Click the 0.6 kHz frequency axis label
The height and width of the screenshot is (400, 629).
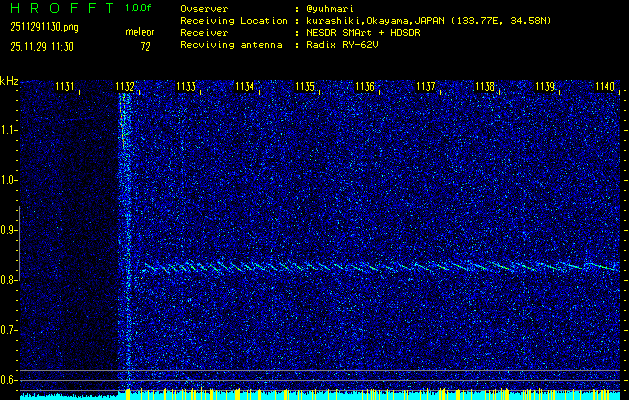point(9,379)
